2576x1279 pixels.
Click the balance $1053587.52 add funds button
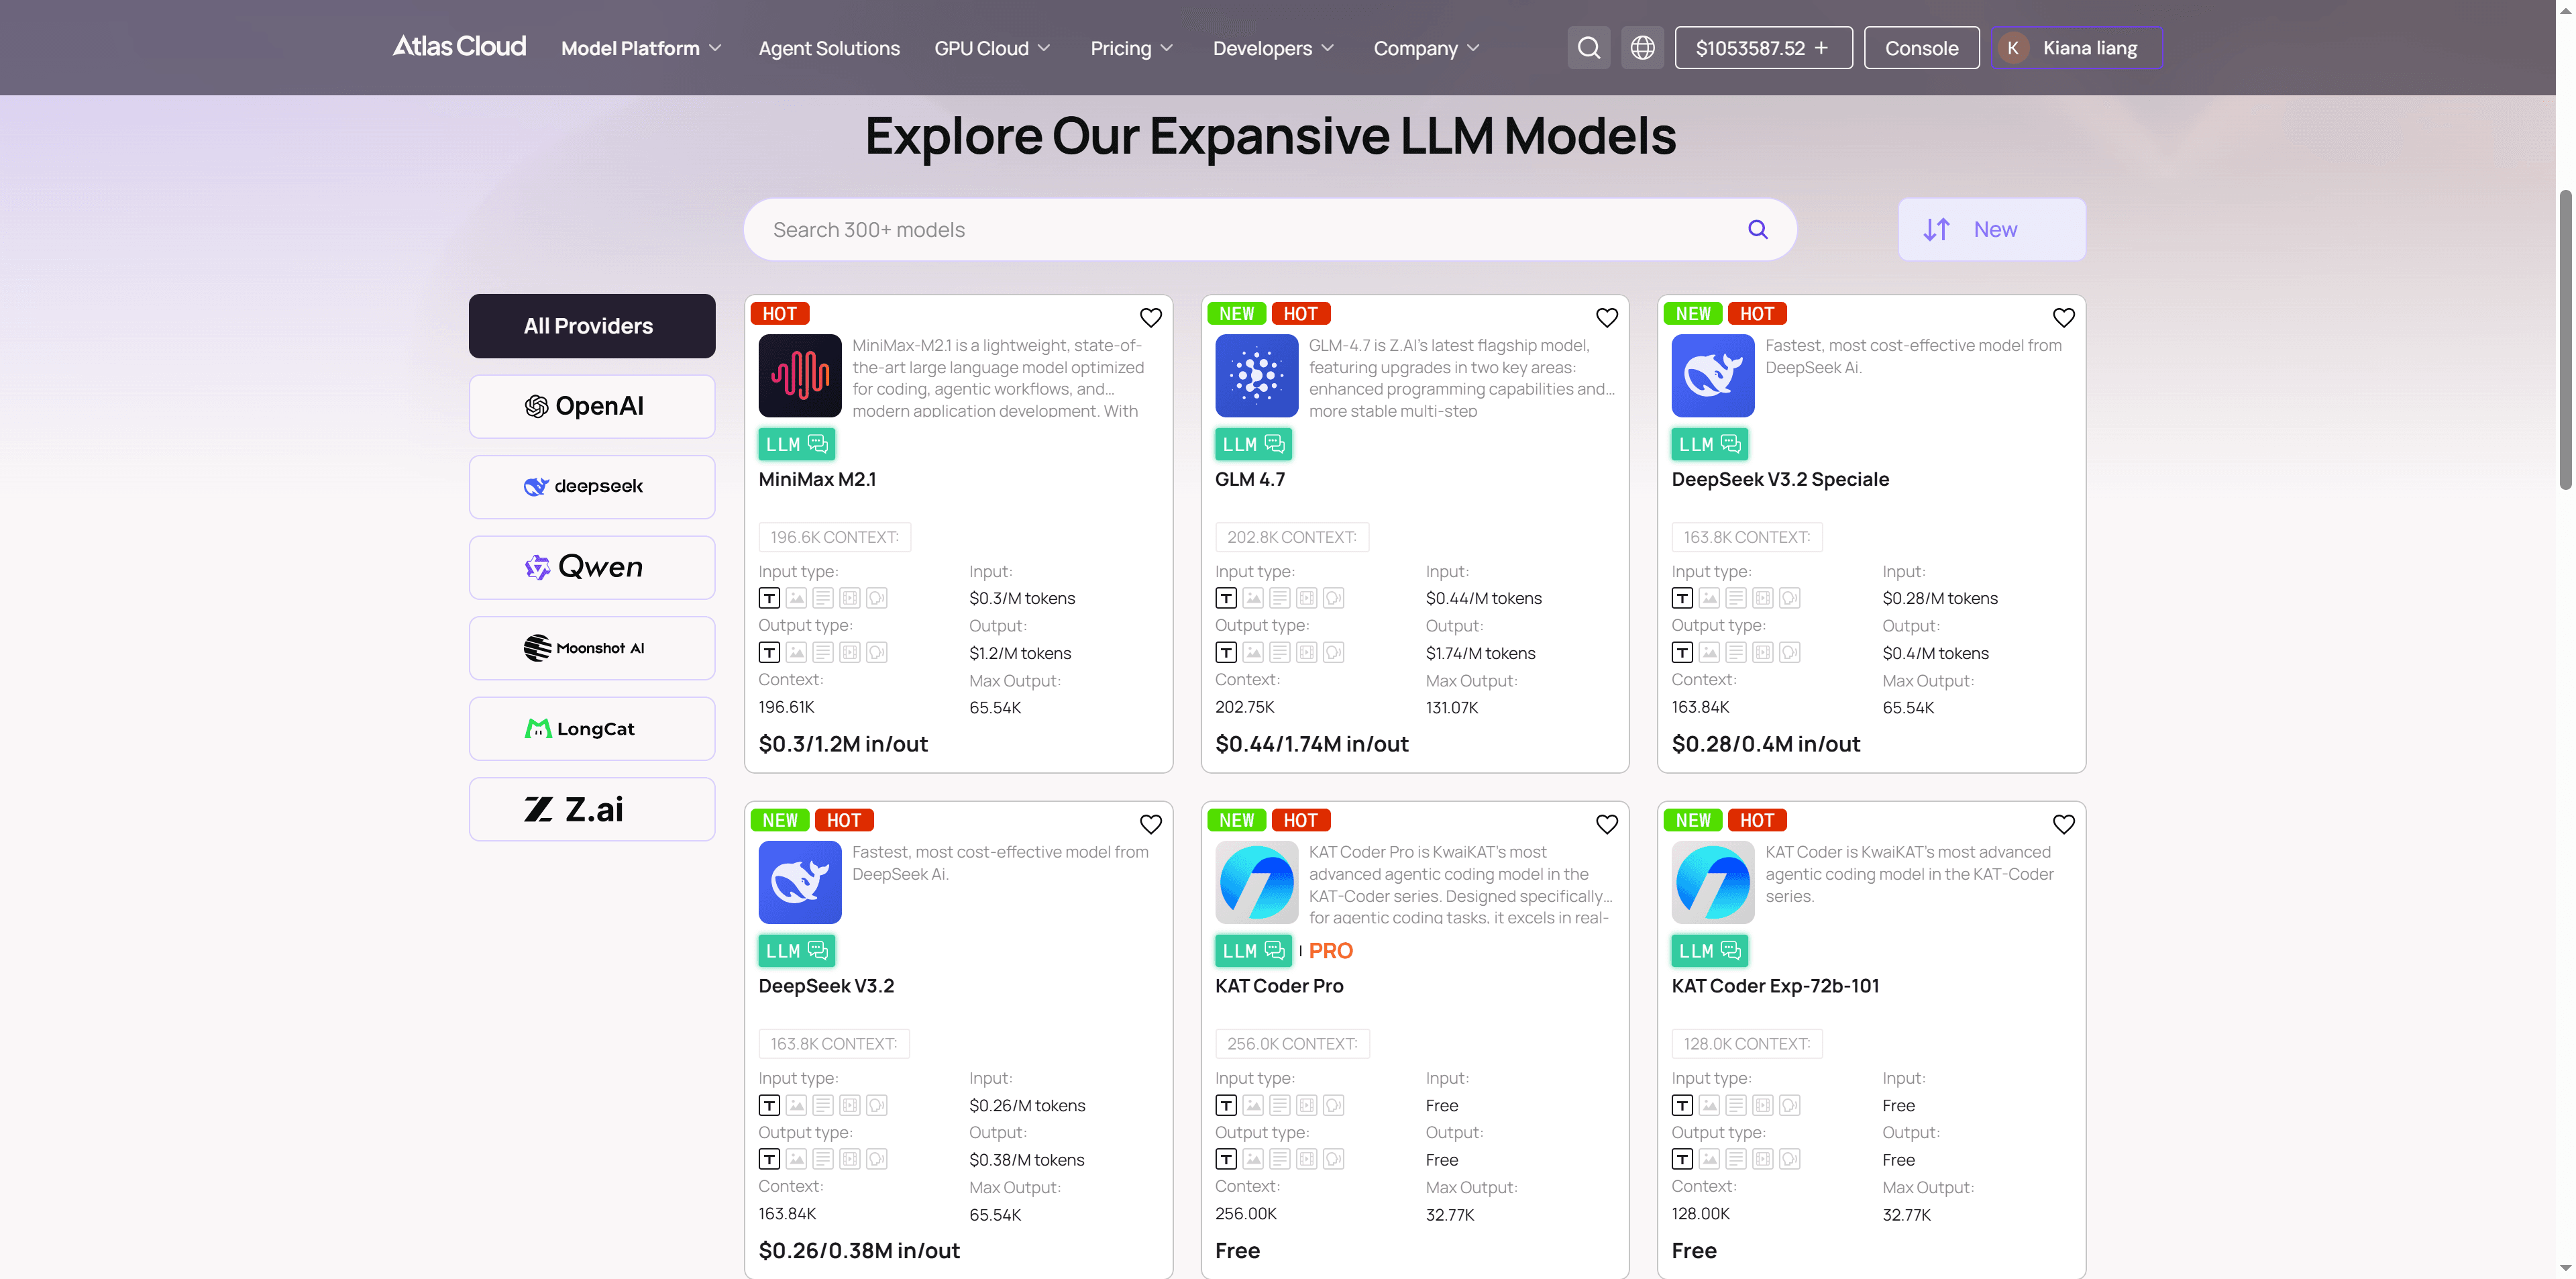pyautogui.click(x=1763, y=48)
